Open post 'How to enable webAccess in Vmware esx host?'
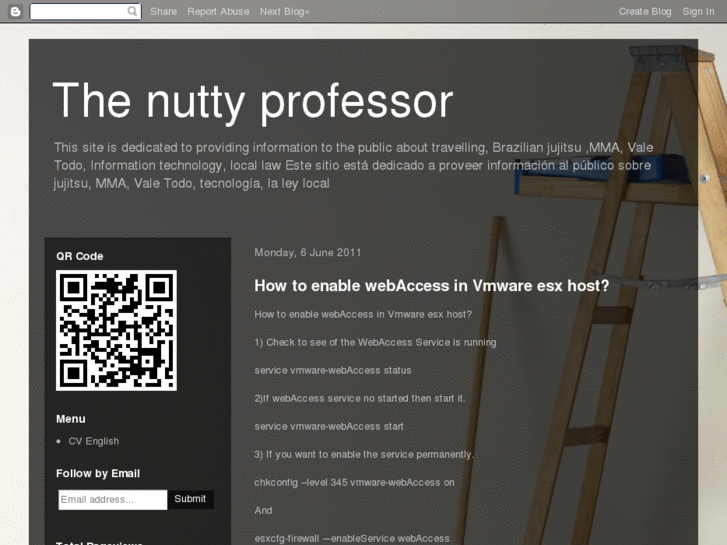This screenshot has width=727, height=545. [x=432, y=286]
